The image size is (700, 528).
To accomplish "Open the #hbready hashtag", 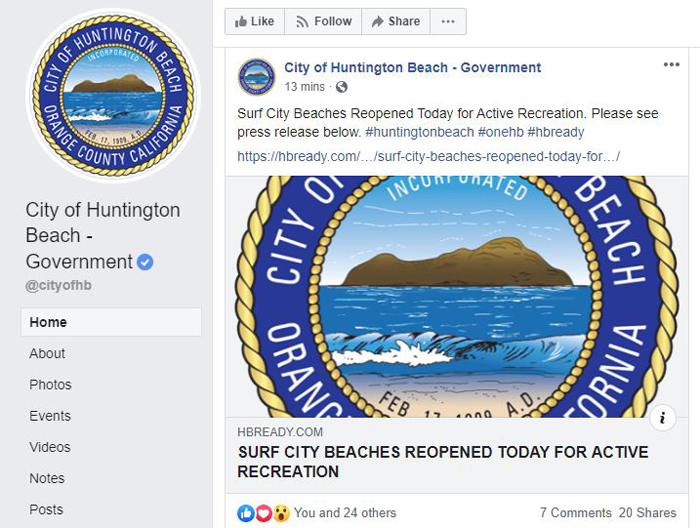I will click(x=556, y=132).
